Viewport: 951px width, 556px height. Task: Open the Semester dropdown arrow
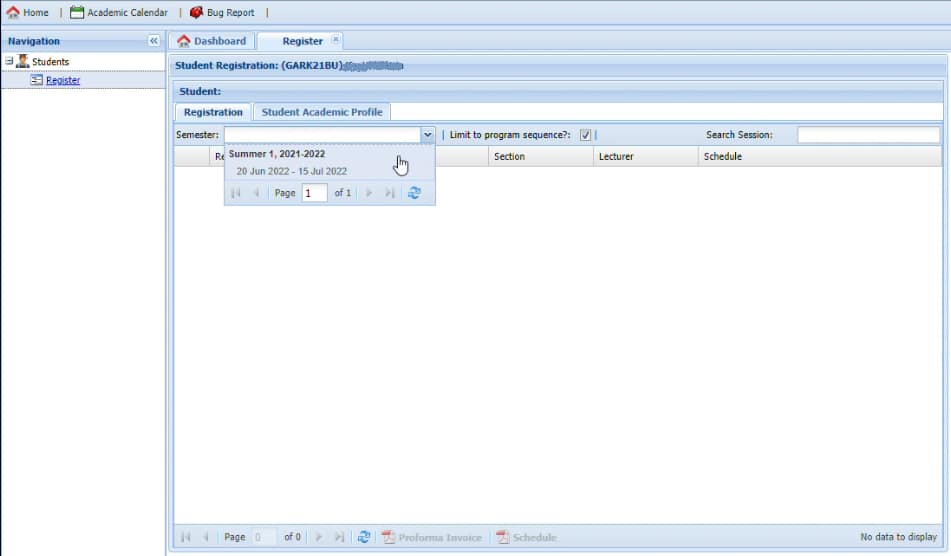click(427, 135)
